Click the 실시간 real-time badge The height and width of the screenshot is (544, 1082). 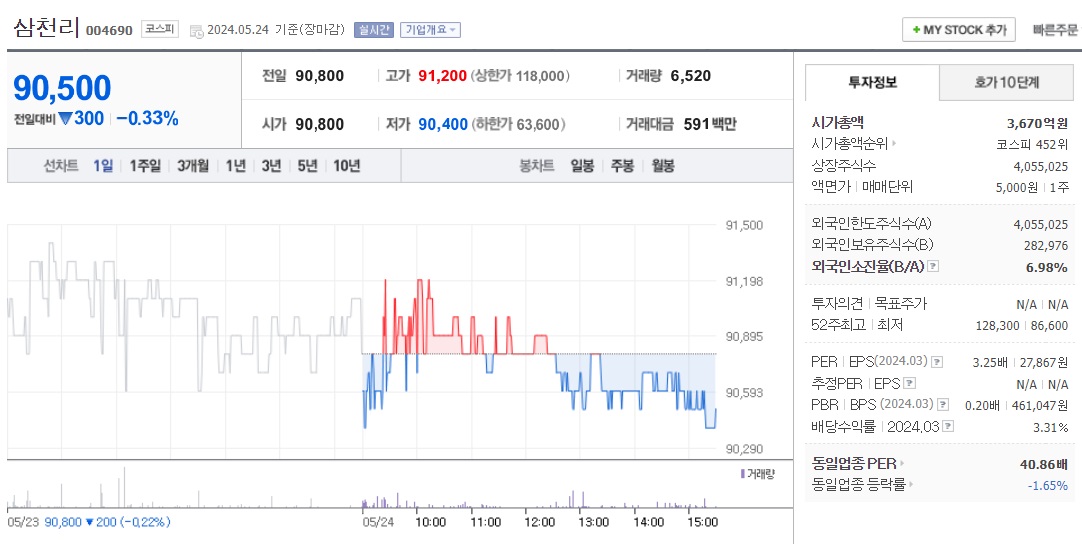[373, 30]
